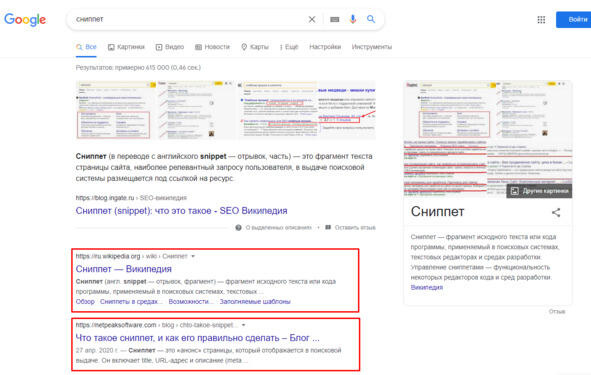
Task: Start voice search with the microphone icon
Action: [x=353, y=19]
